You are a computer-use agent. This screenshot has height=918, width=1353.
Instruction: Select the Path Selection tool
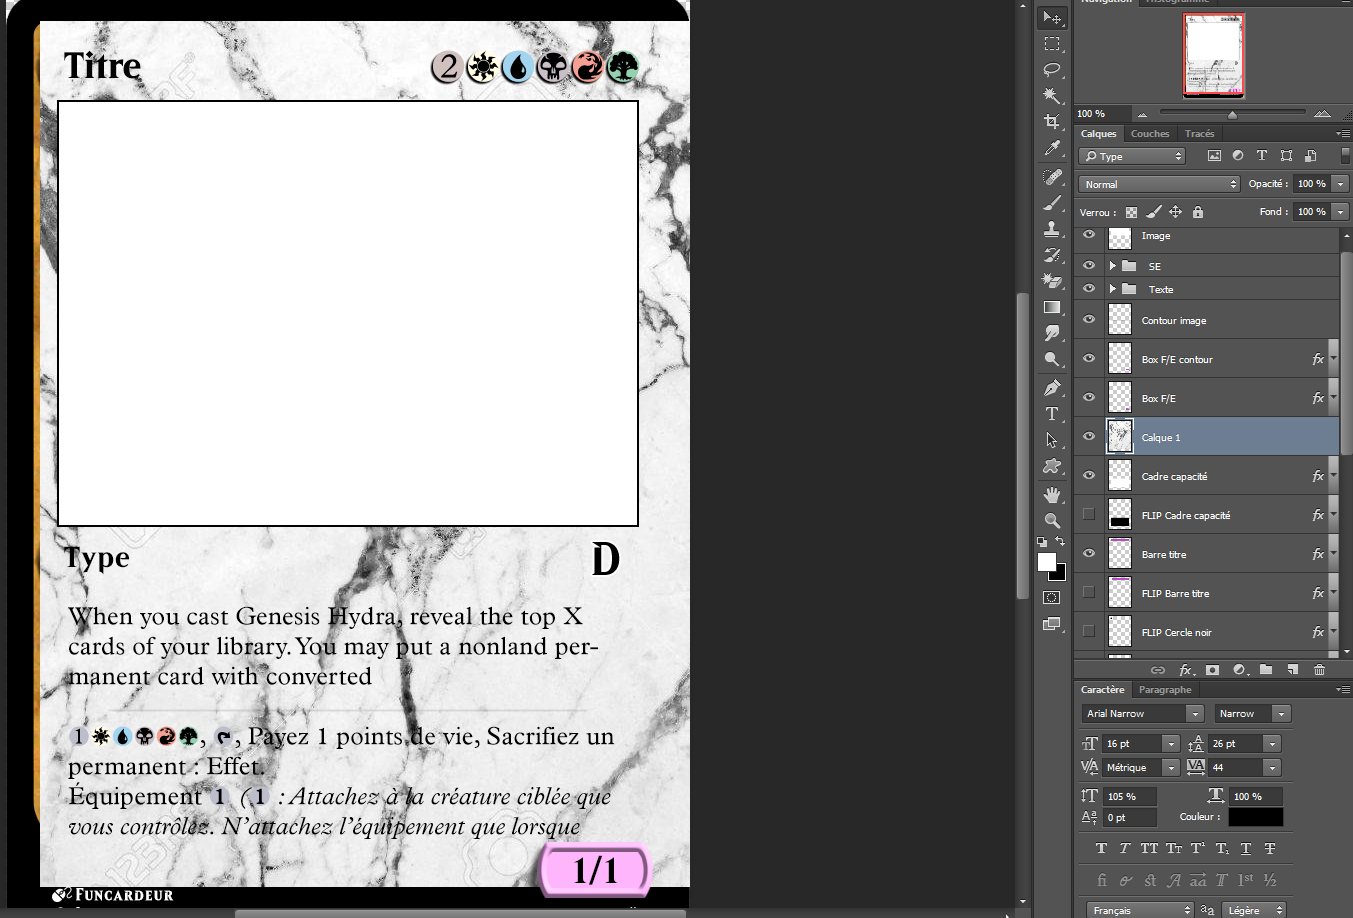(x=1052, y=440)
